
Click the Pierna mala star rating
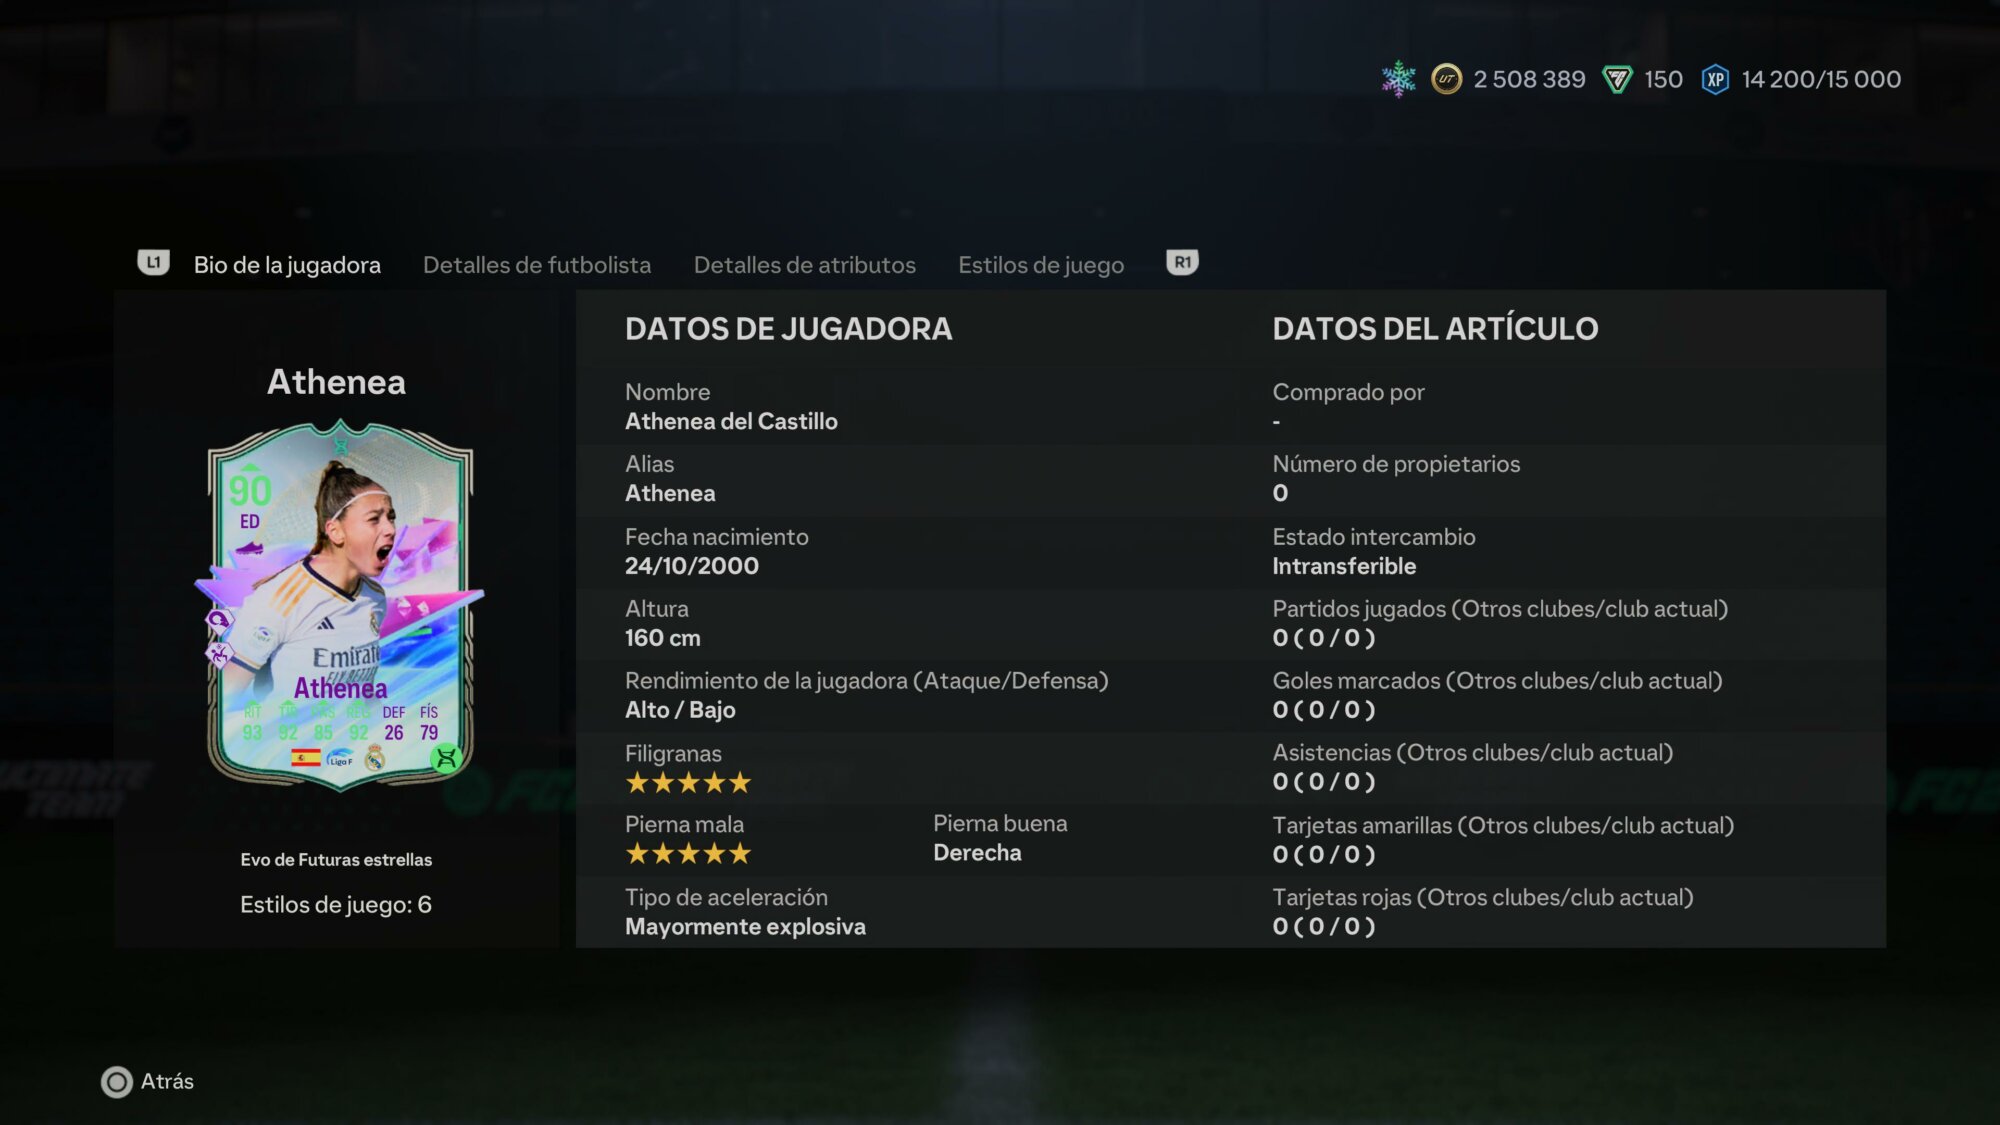click(x=688, y=854)
